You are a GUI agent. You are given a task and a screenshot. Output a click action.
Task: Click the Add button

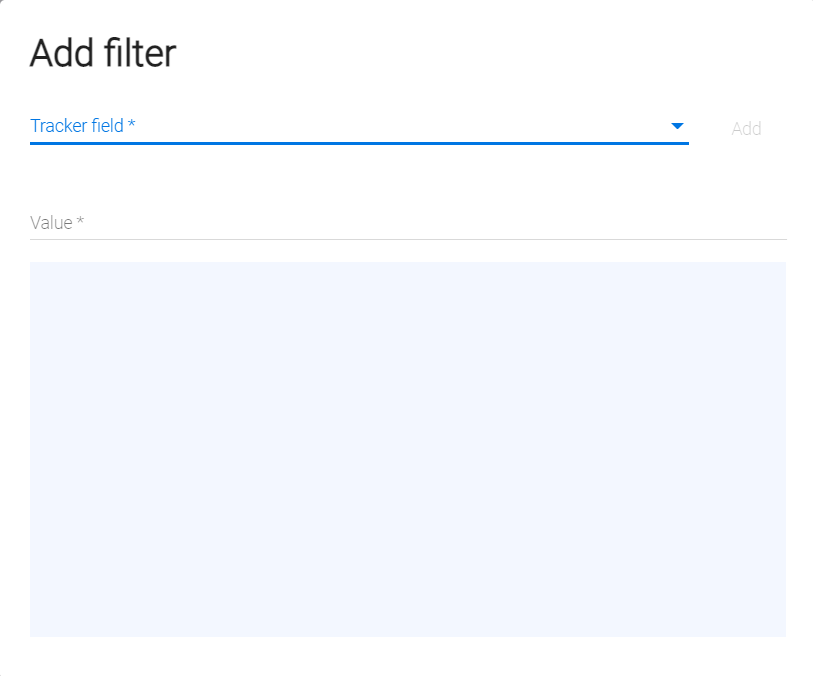pos(746,128)
